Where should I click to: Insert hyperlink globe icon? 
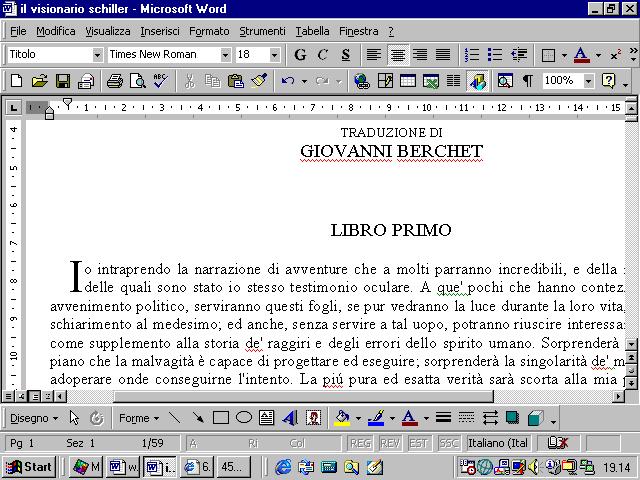[x=362, y=81]
